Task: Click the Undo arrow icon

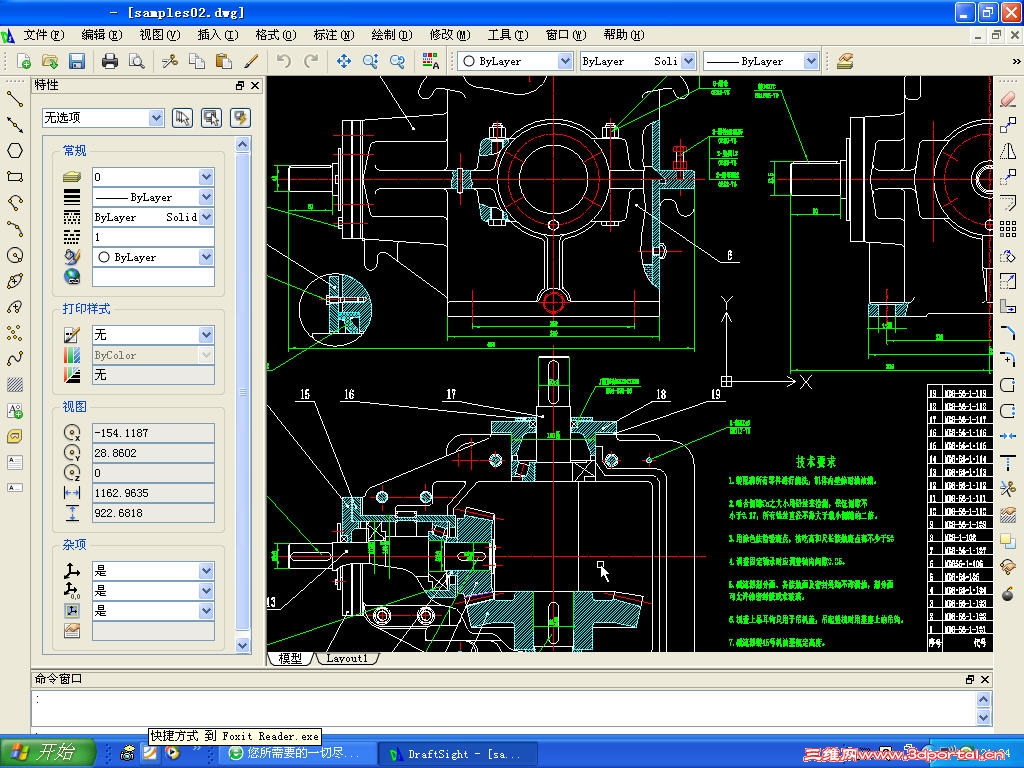Action: [x=283, y=61]
